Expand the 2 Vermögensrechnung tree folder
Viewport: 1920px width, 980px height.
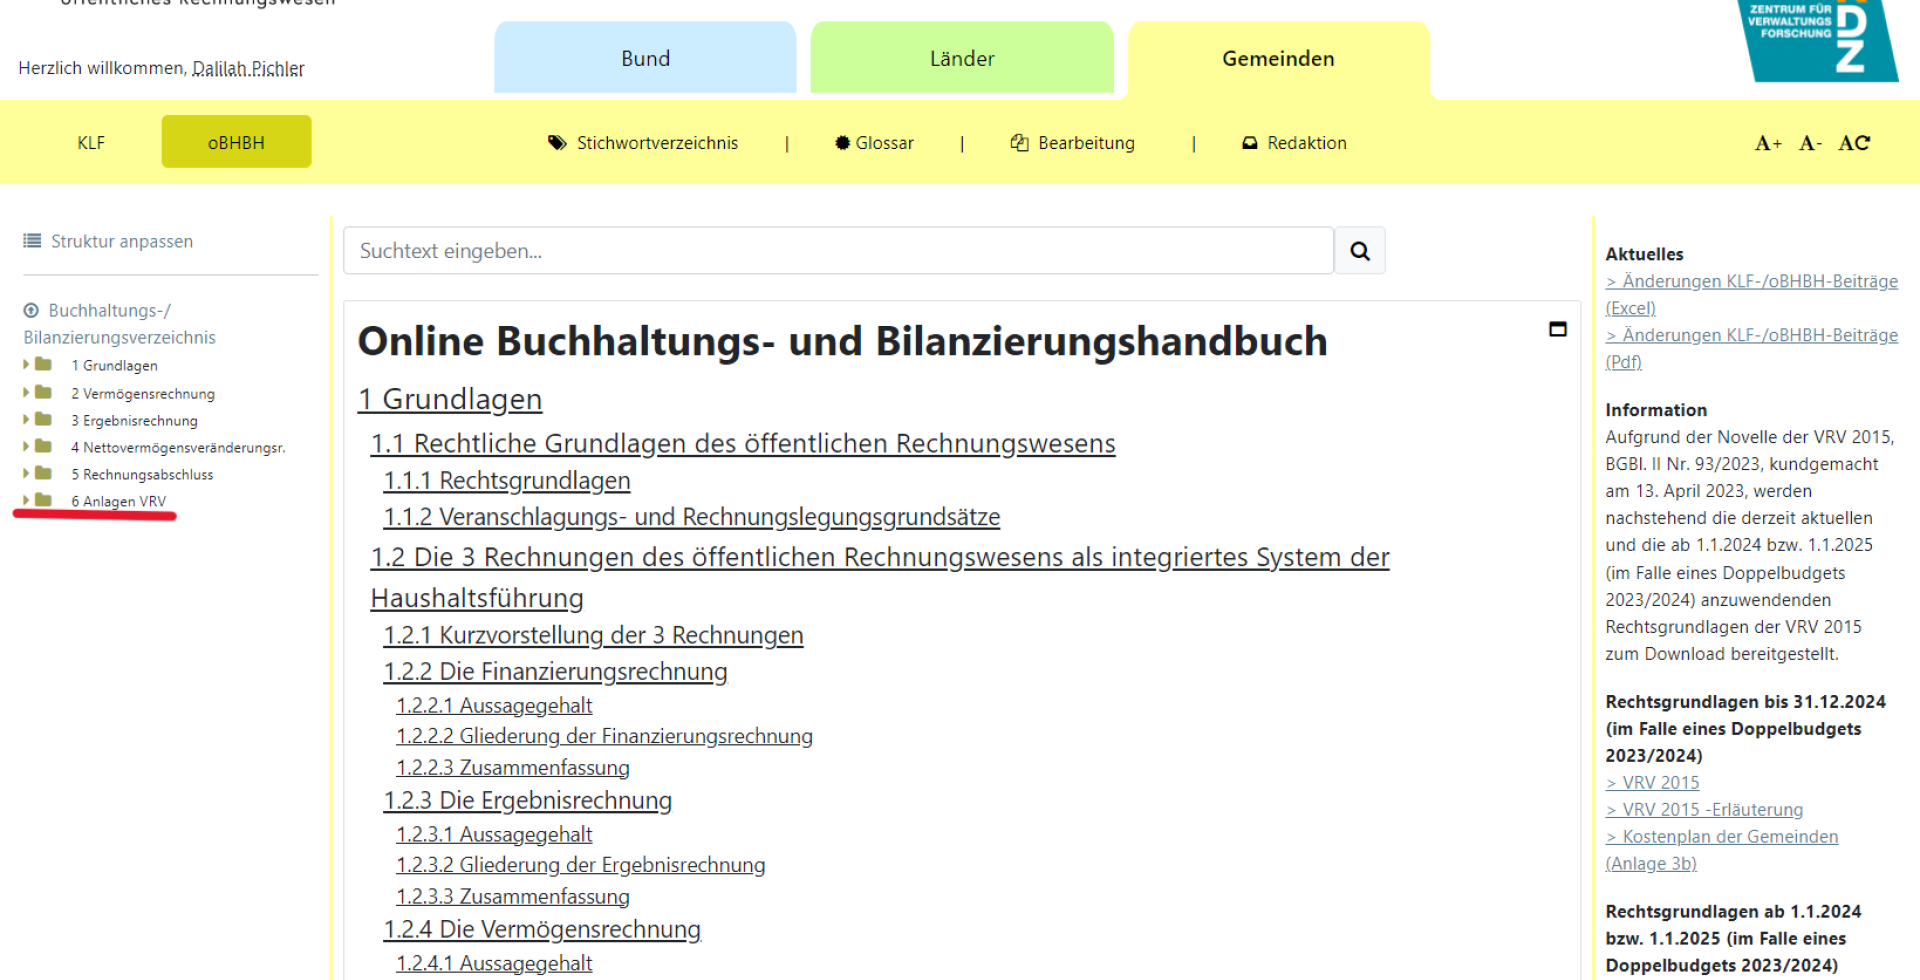click(27, 393)
